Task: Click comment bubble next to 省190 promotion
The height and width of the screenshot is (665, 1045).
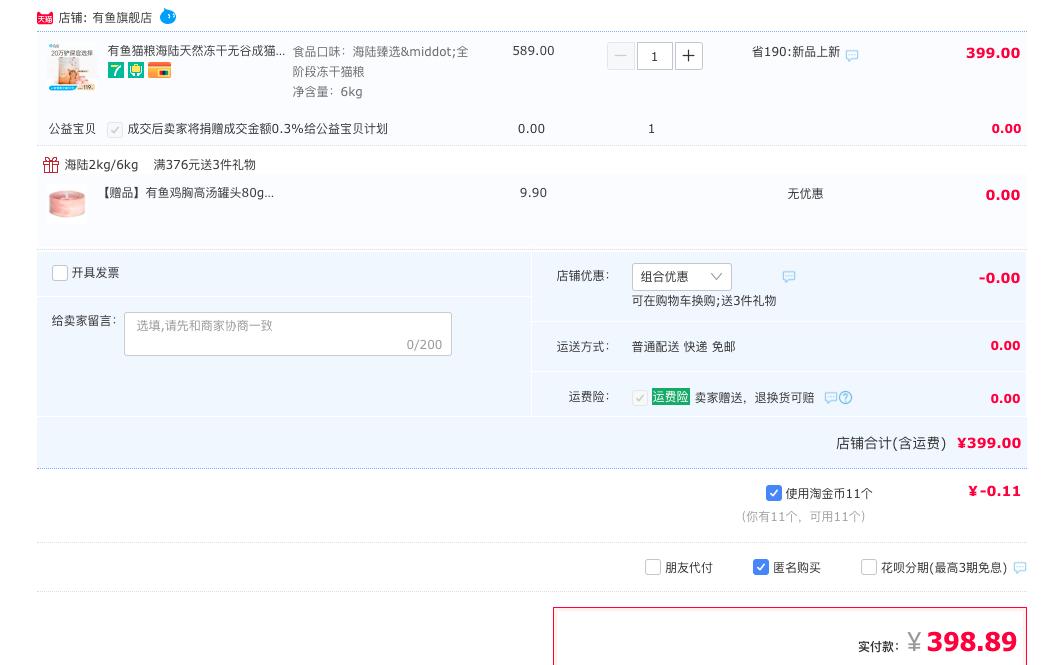Action: click(x=851, y=56)
